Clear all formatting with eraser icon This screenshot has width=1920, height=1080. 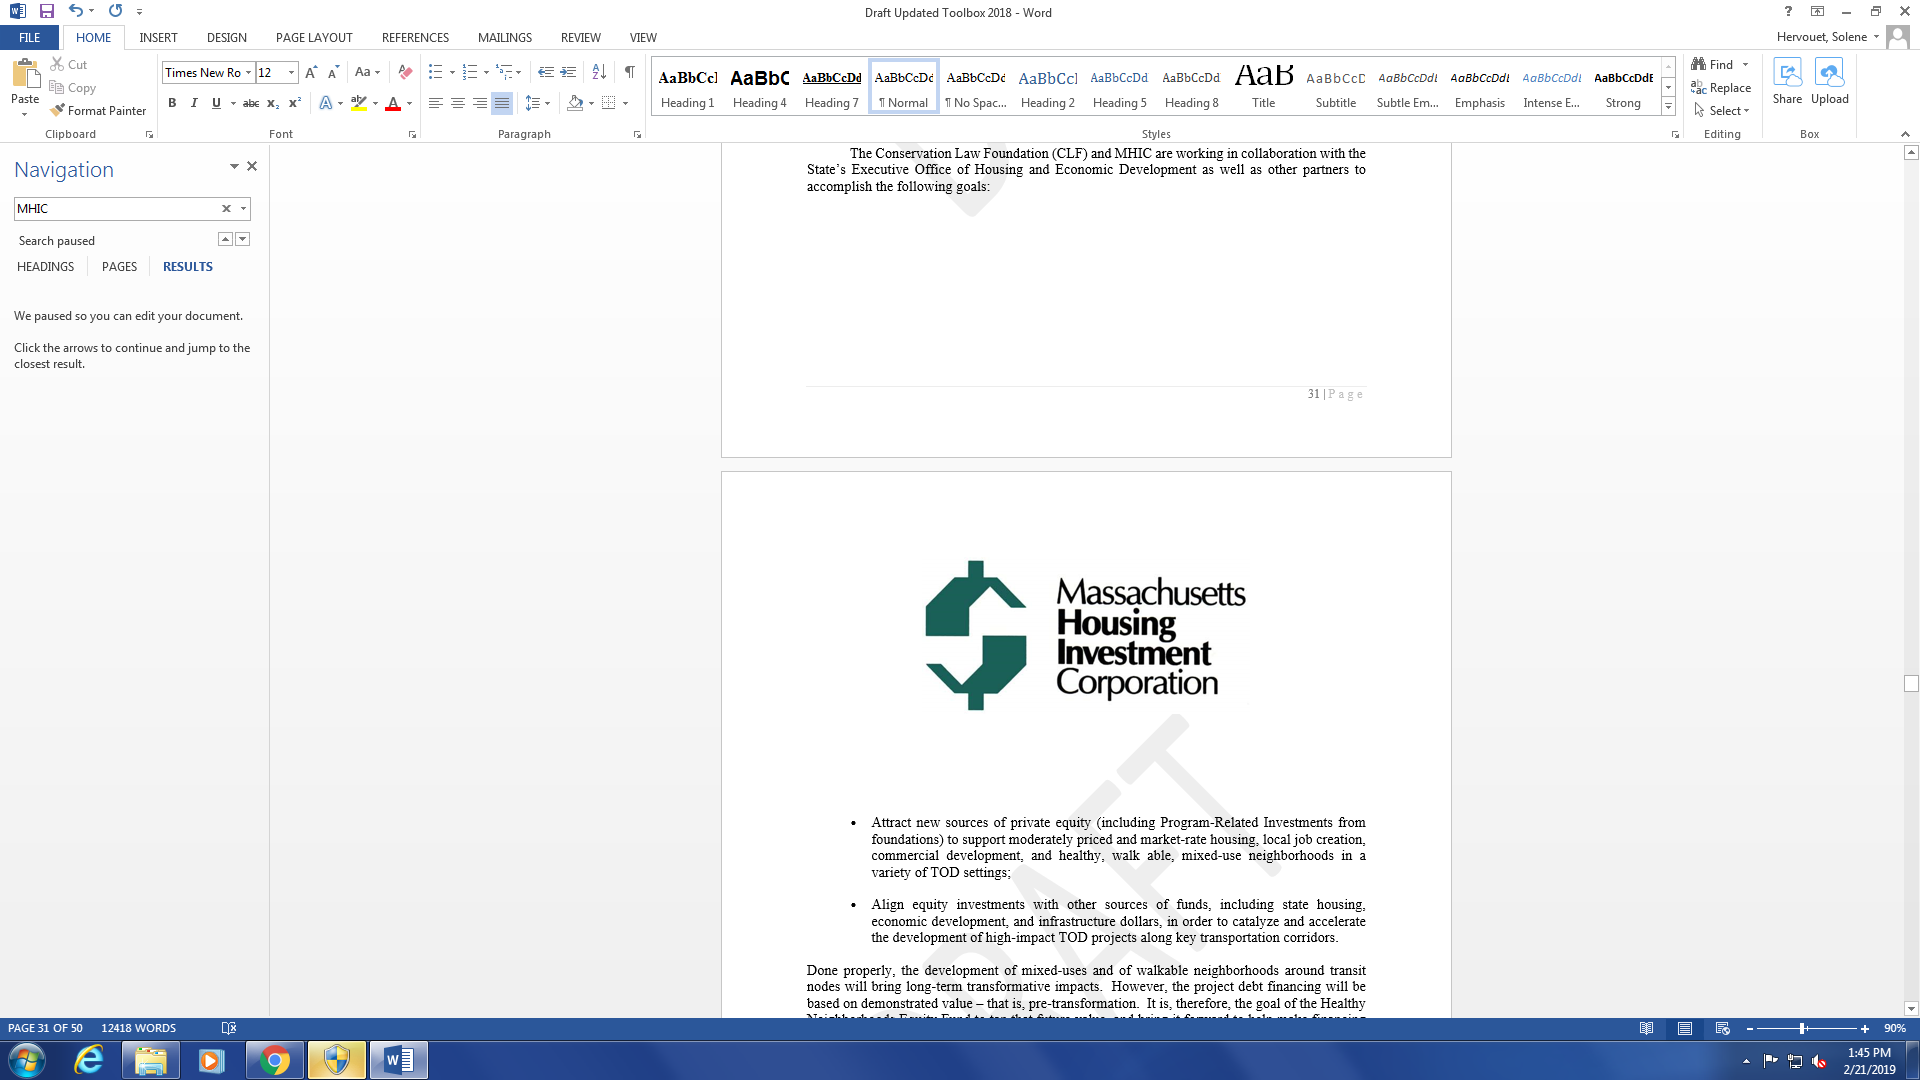point(405,73)
